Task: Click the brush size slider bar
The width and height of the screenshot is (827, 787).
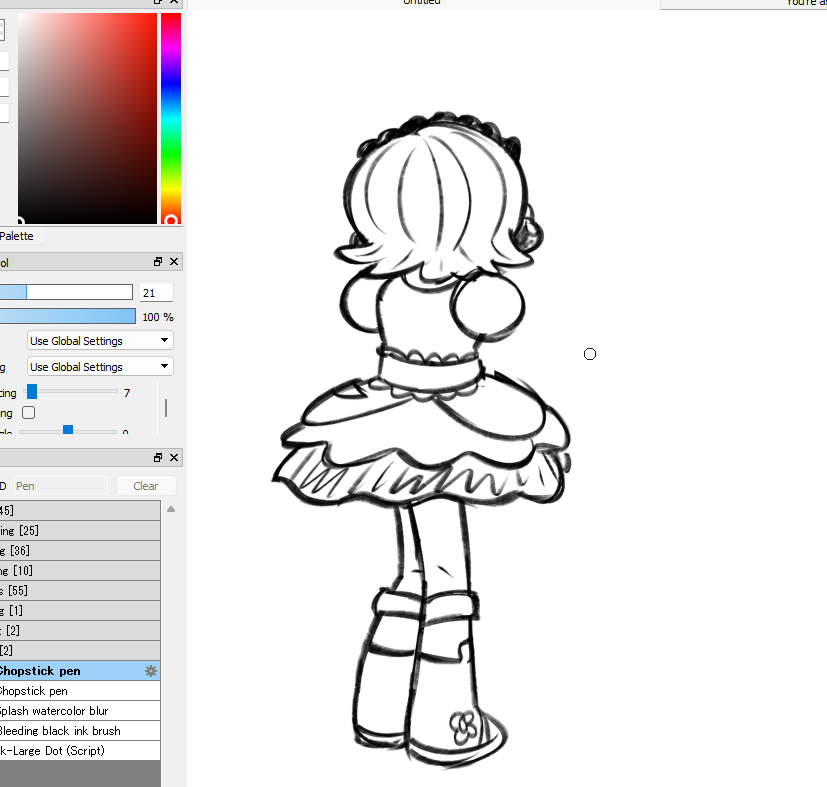Action: [x=66, y=292]
